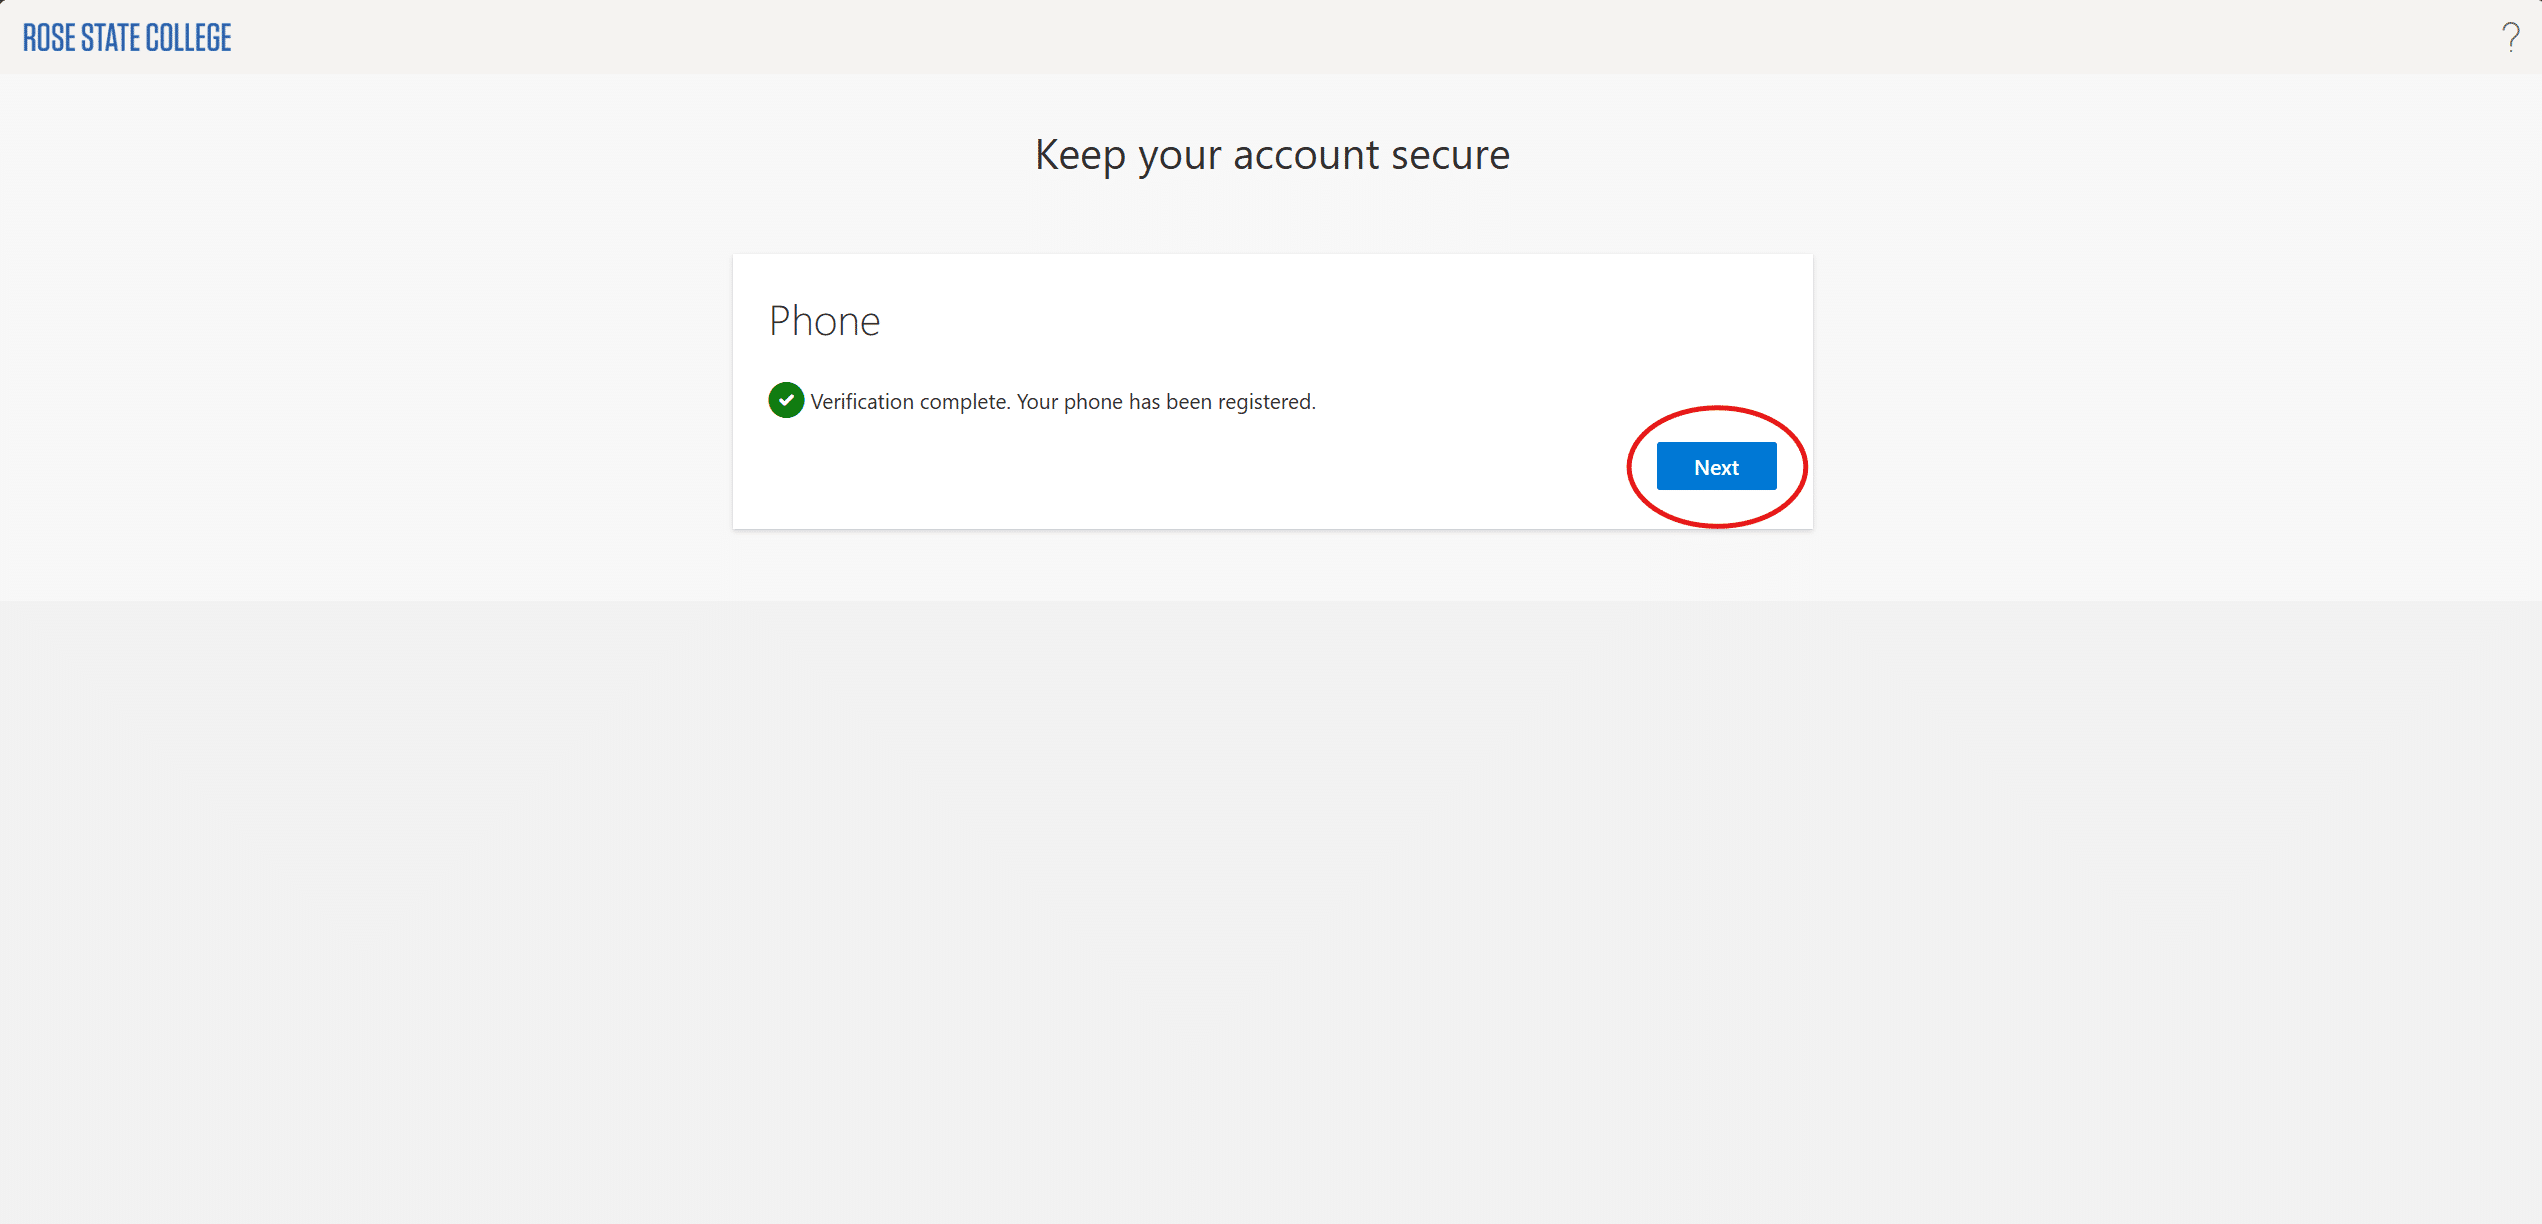
Task: Click the word "registered" in the message
Action: [1264, 402]
